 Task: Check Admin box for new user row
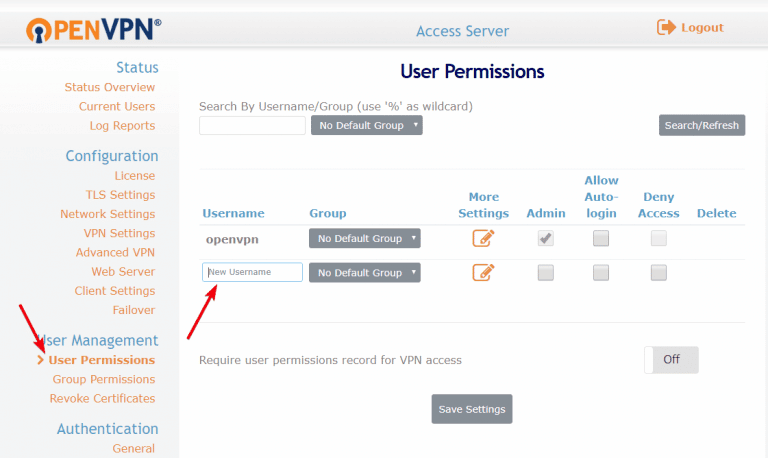coord(546,272)
